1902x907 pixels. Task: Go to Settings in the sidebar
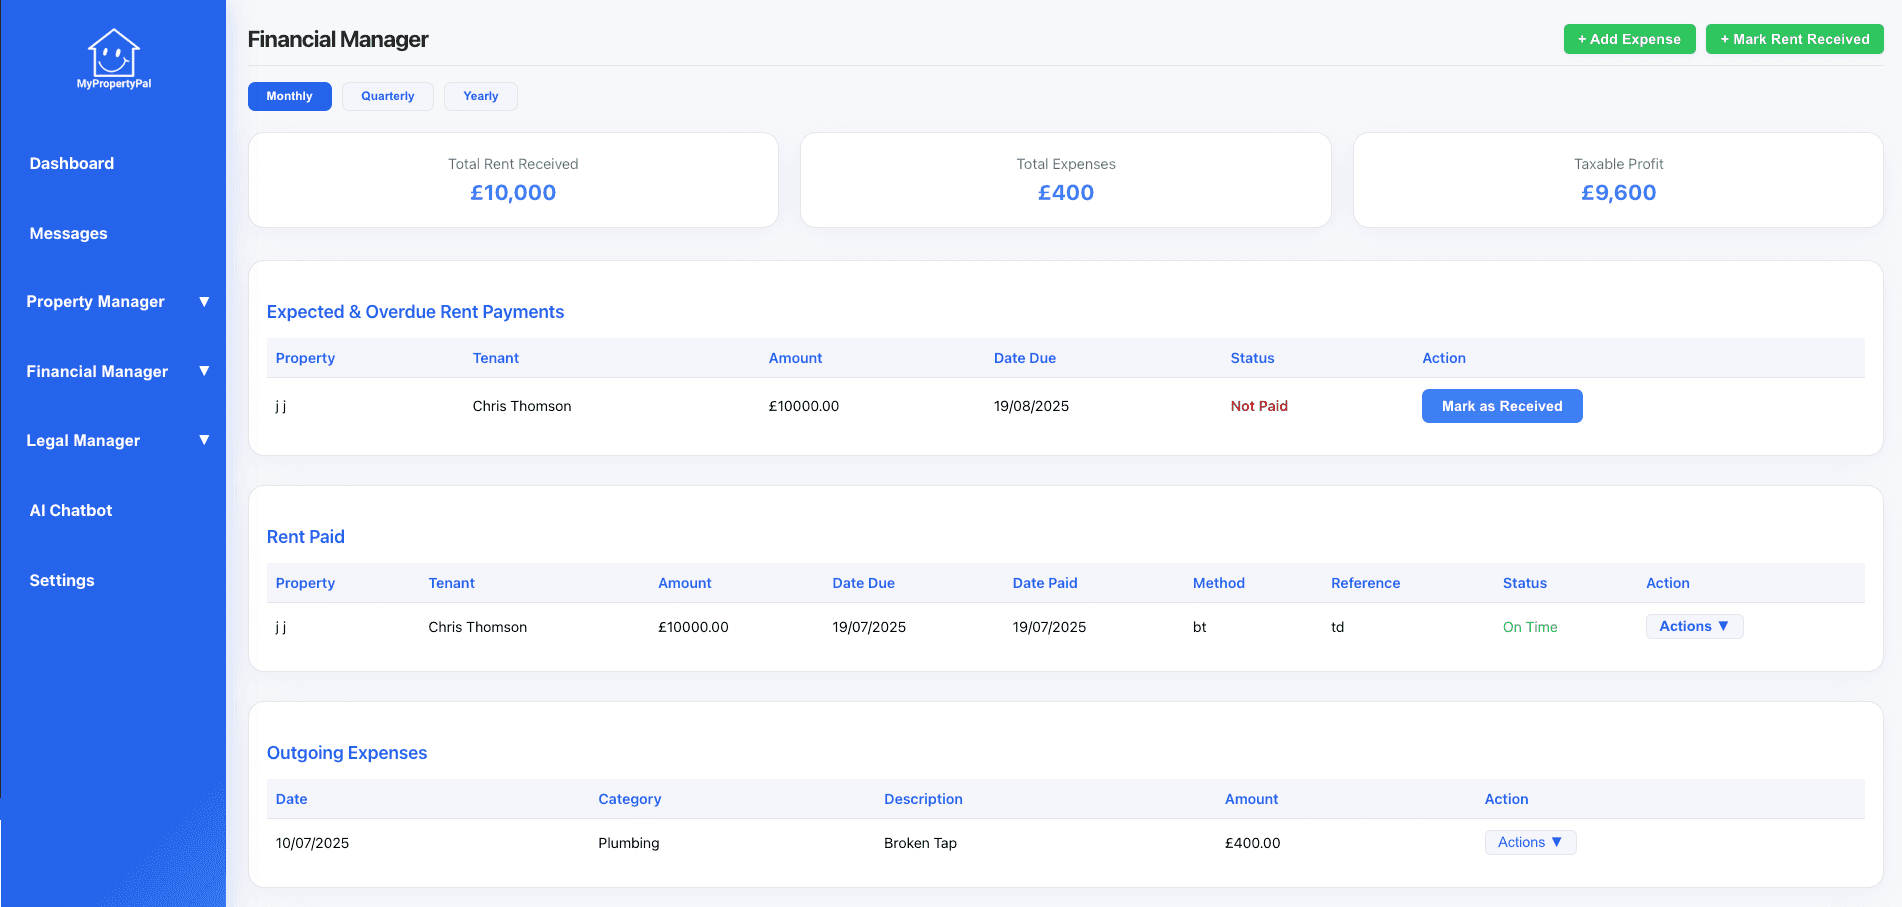(x=62, y=580)
